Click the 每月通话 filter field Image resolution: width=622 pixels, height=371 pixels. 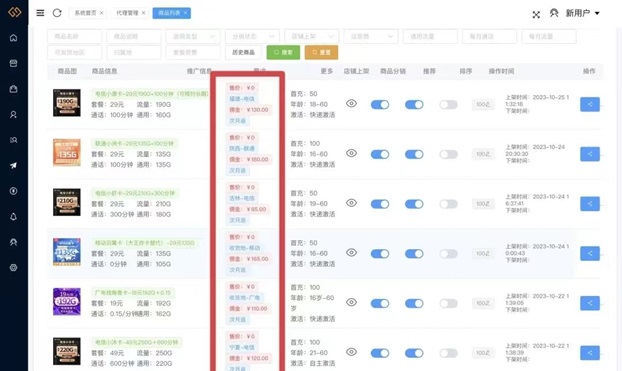pos(490,37)
